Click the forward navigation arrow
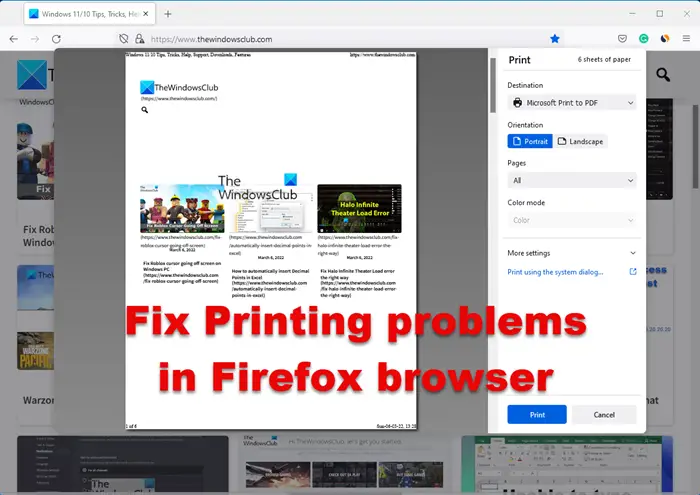This screenshot has height=495, width=700. coord(35,39)
